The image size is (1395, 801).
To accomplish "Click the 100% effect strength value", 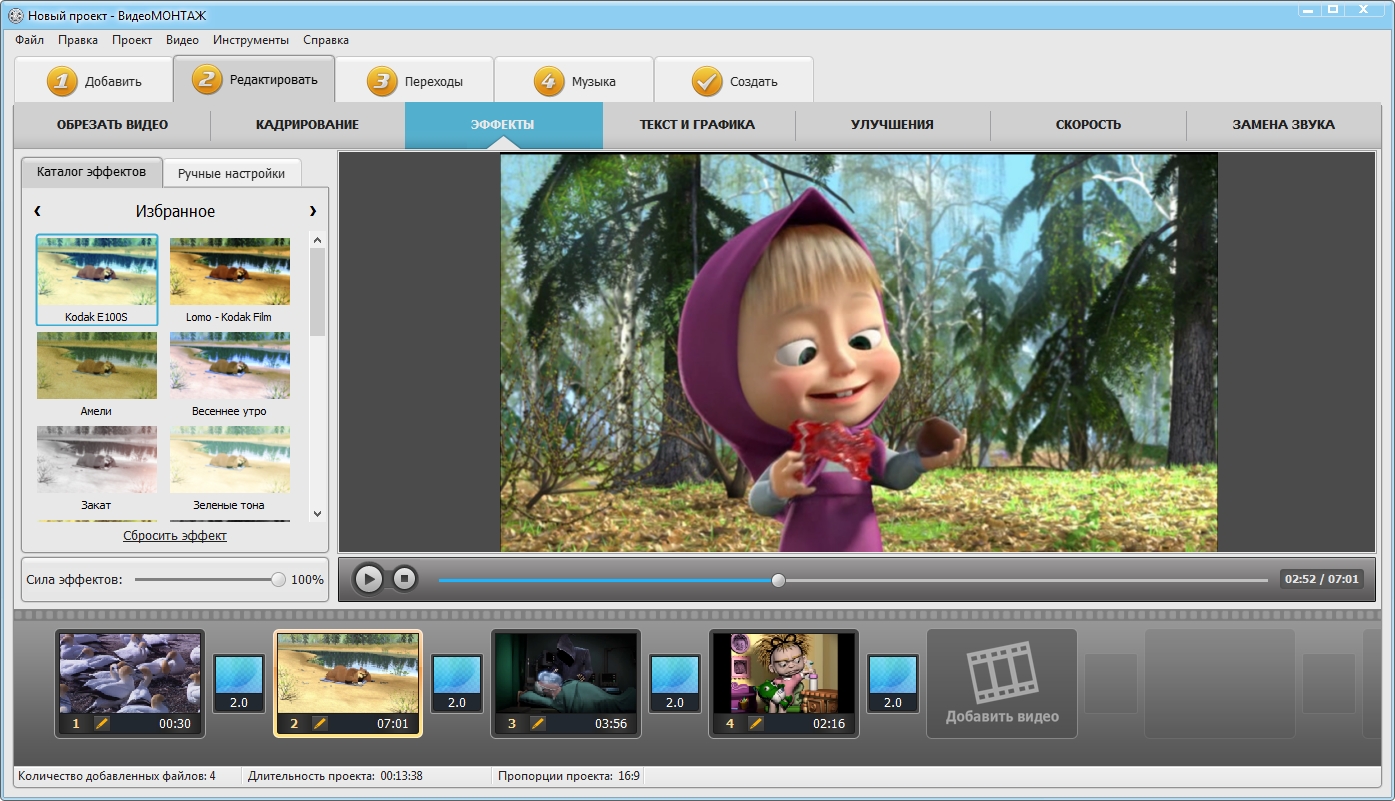I will pos(307,580).
